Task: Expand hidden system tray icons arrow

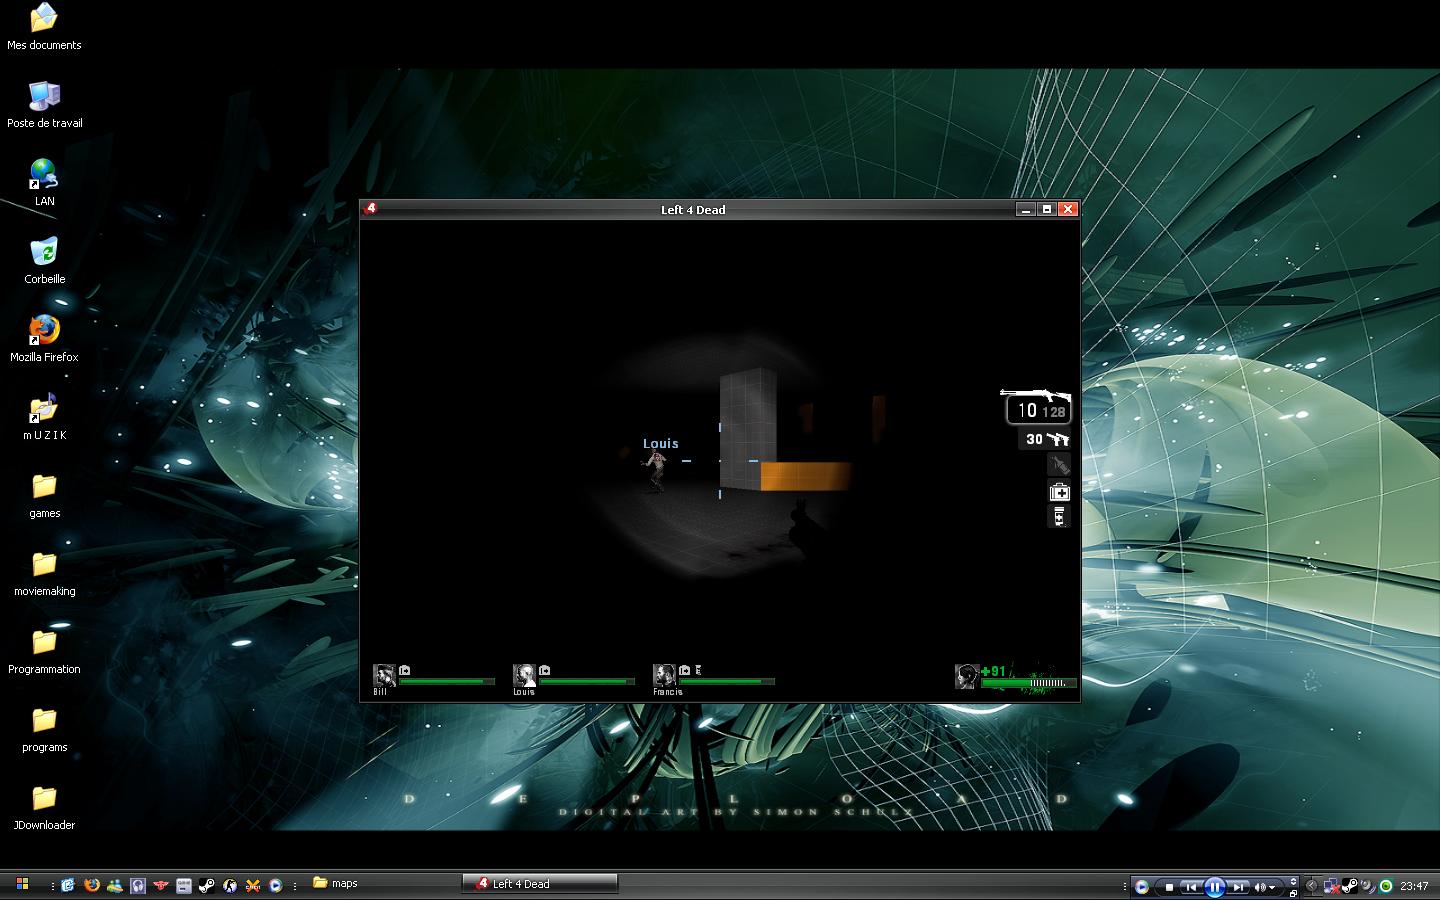Action: pyautogui.click(x=1312, y=886)
